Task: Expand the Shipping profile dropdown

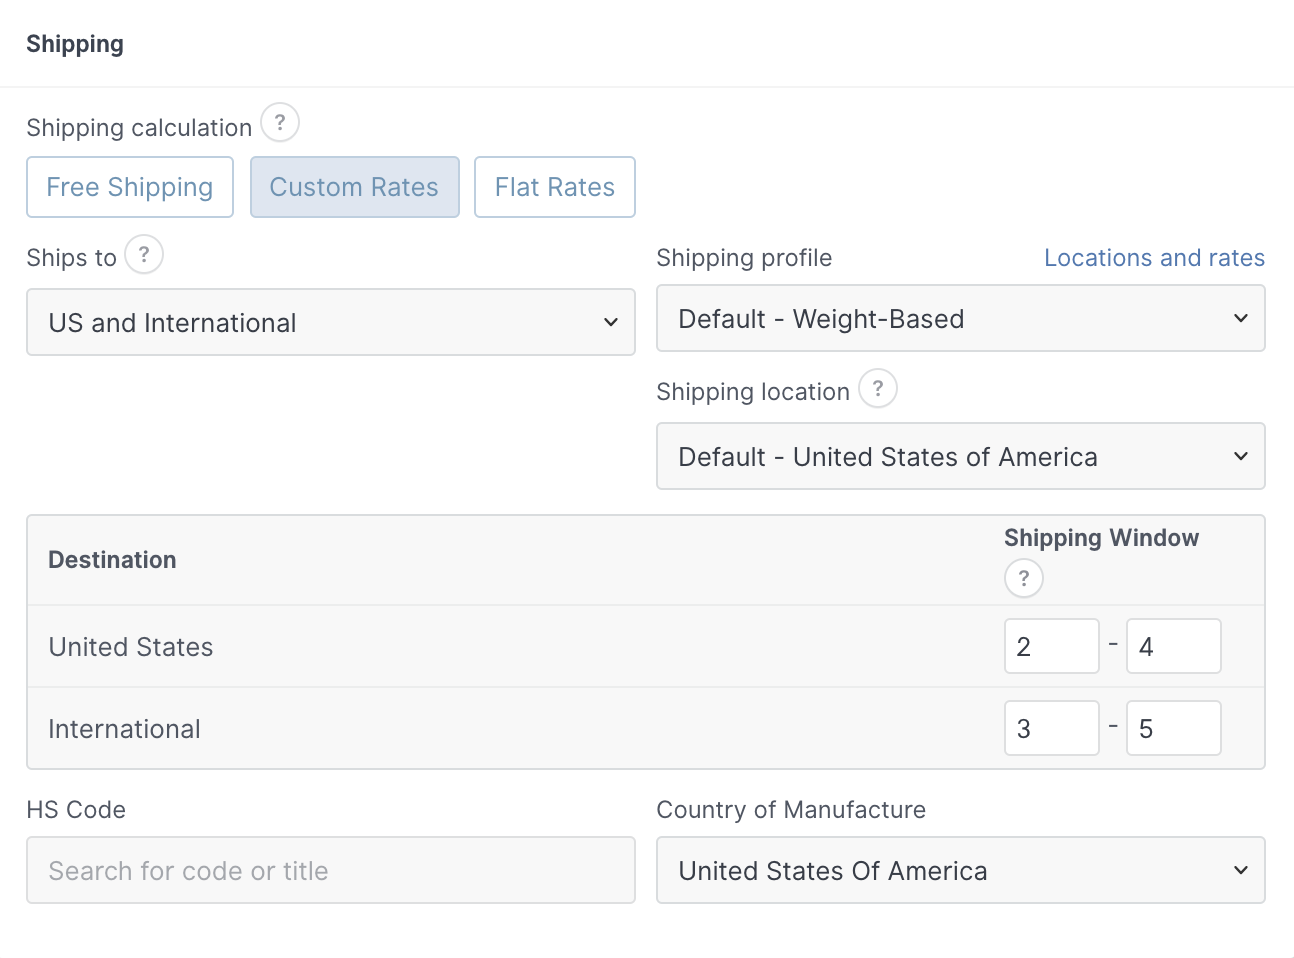Action: coord(960,319)
